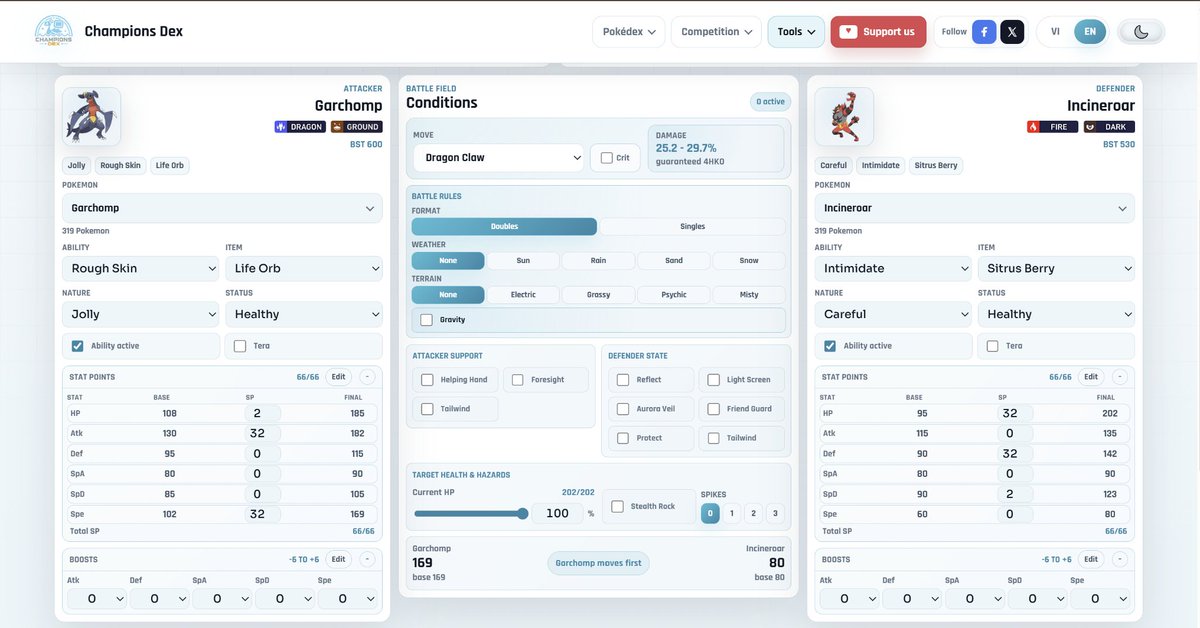Open the Incineroar Pokemon dropdown
Image resolution: width=1200 pixels, height=628 pixels.
click(x=975, y=208)
